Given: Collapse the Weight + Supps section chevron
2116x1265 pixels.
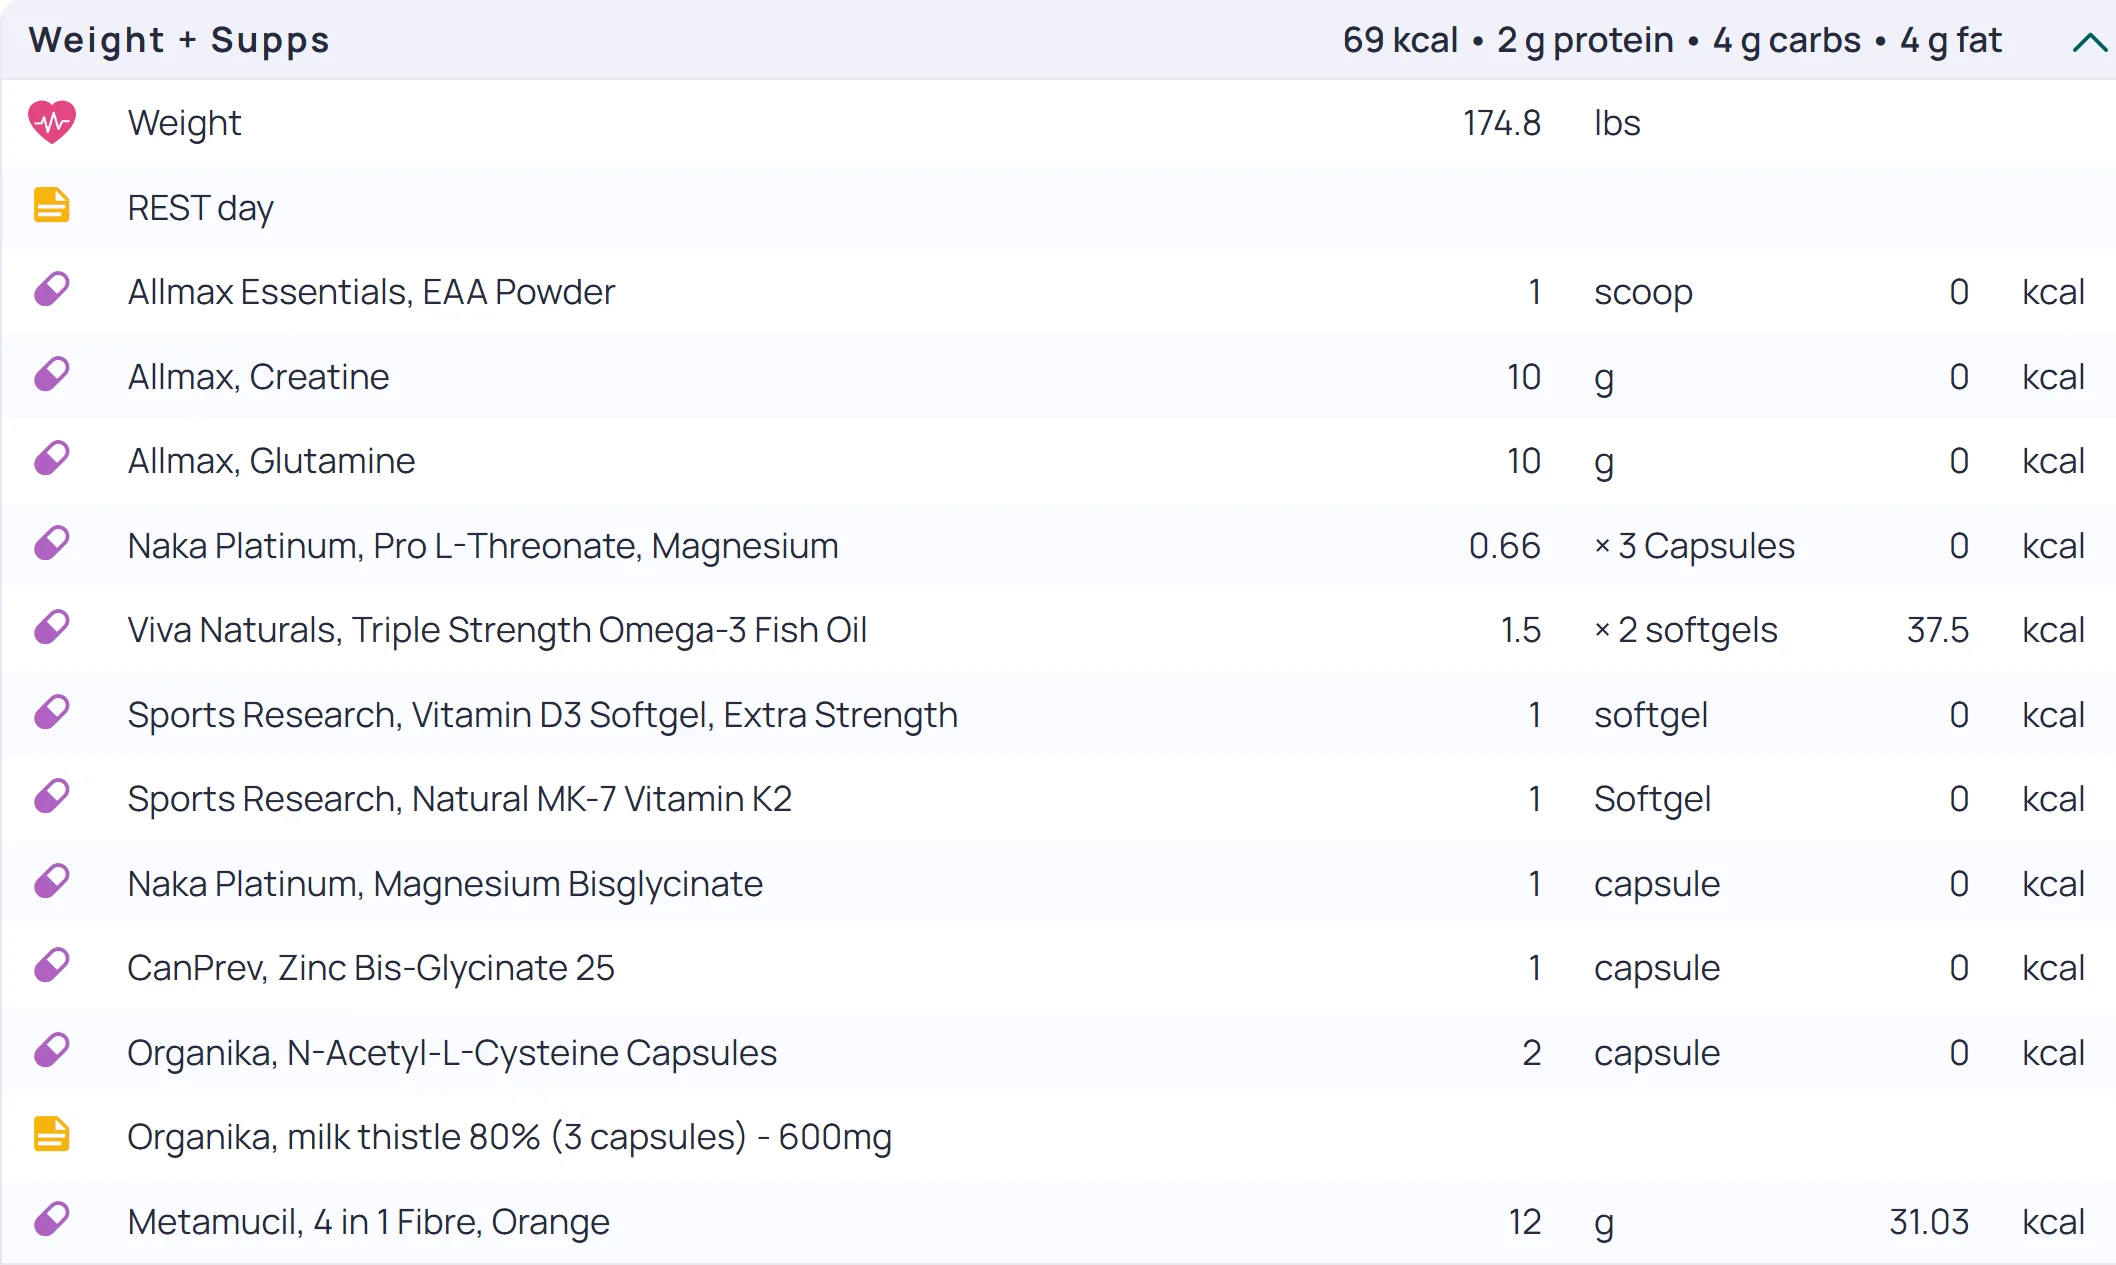Looking at the screenshot, I should pyautogui.click(x=2090, y=42).
